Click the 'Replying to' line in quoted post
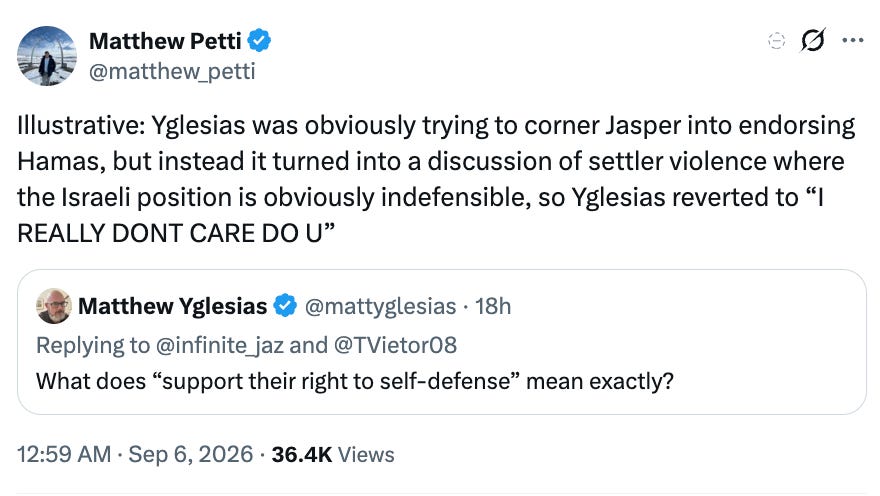880x496 pixels. pyautogui.click(x=246, y=345)
